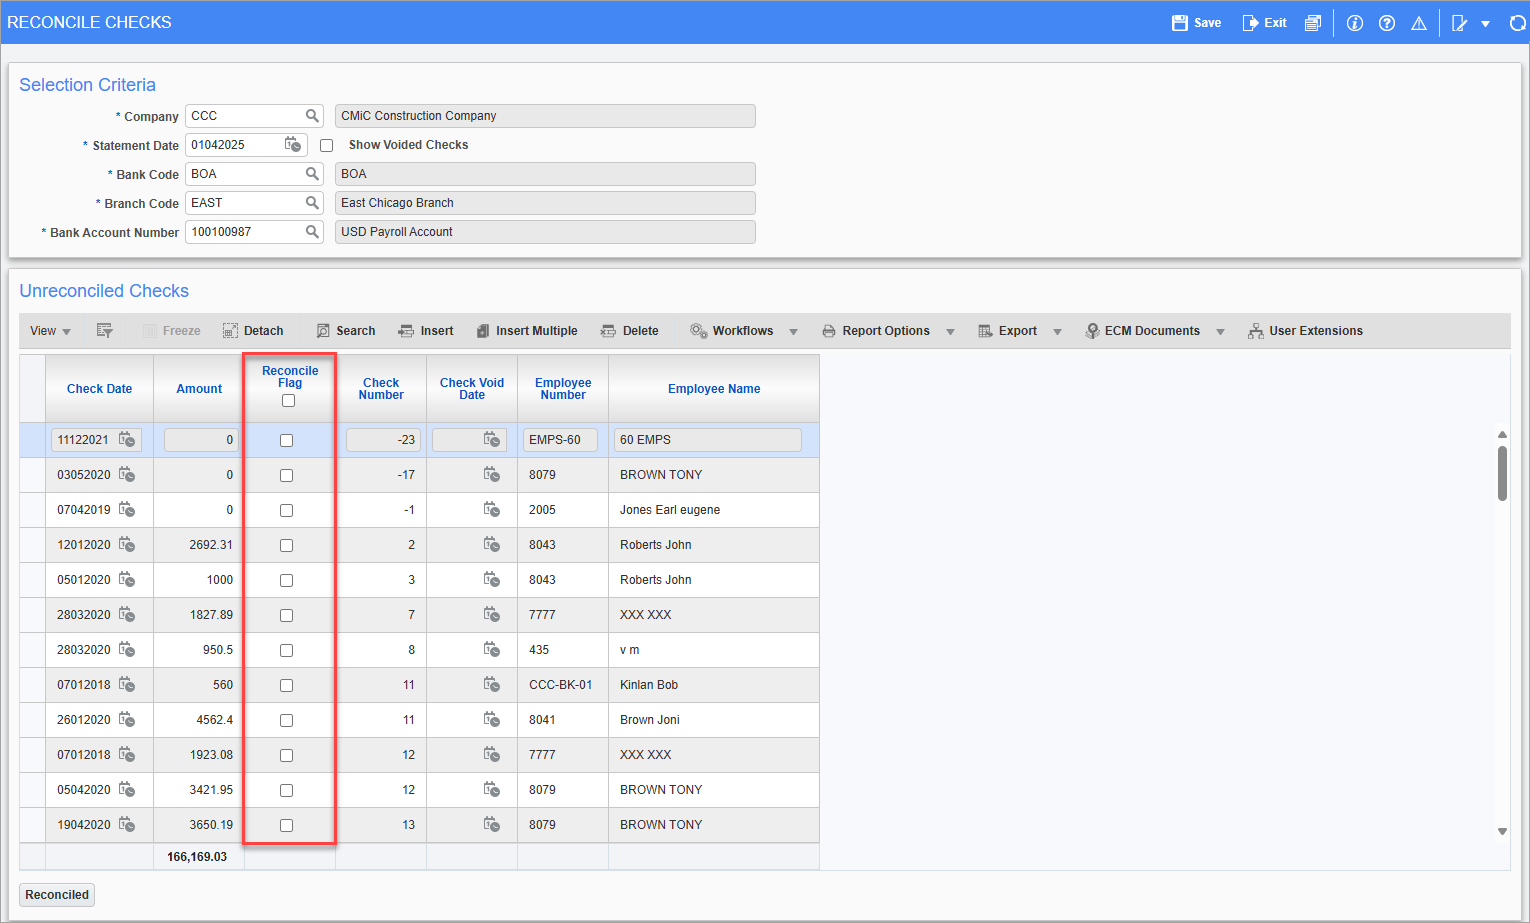Open User Extensions in toolbar
Screen dimensions: 1530x923
point(1305,331)
